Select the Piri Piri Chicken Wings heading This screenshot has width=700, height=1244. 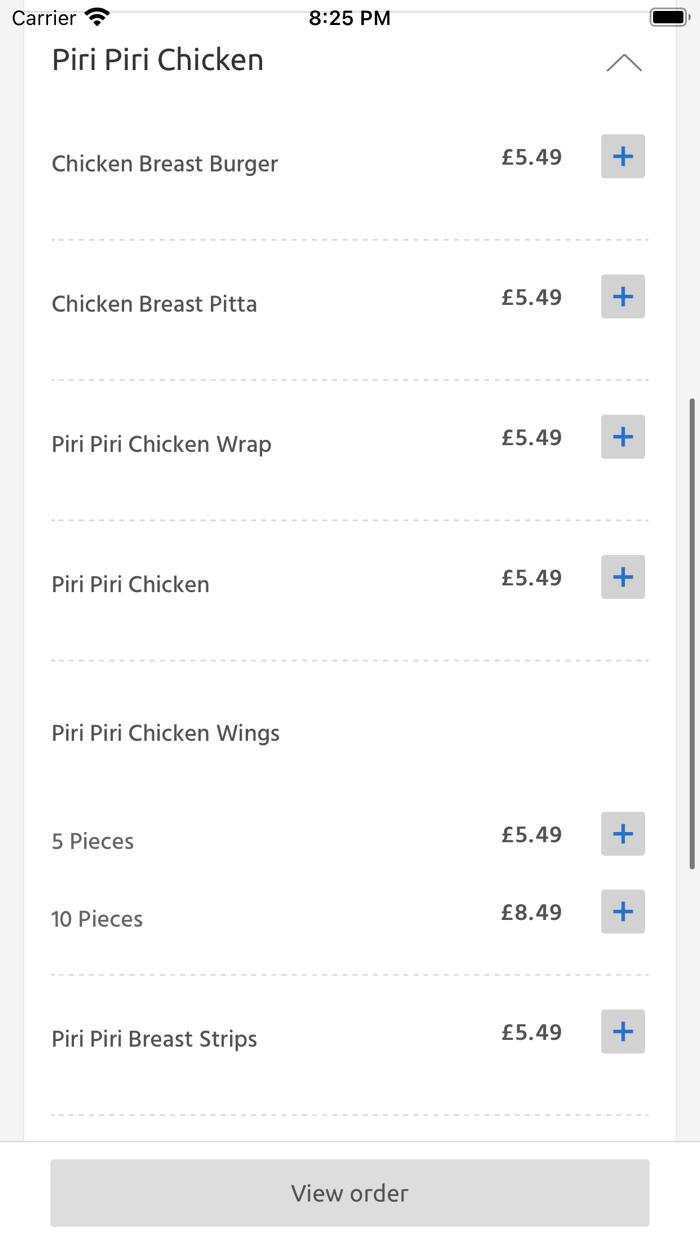click(x=165, y=732)
